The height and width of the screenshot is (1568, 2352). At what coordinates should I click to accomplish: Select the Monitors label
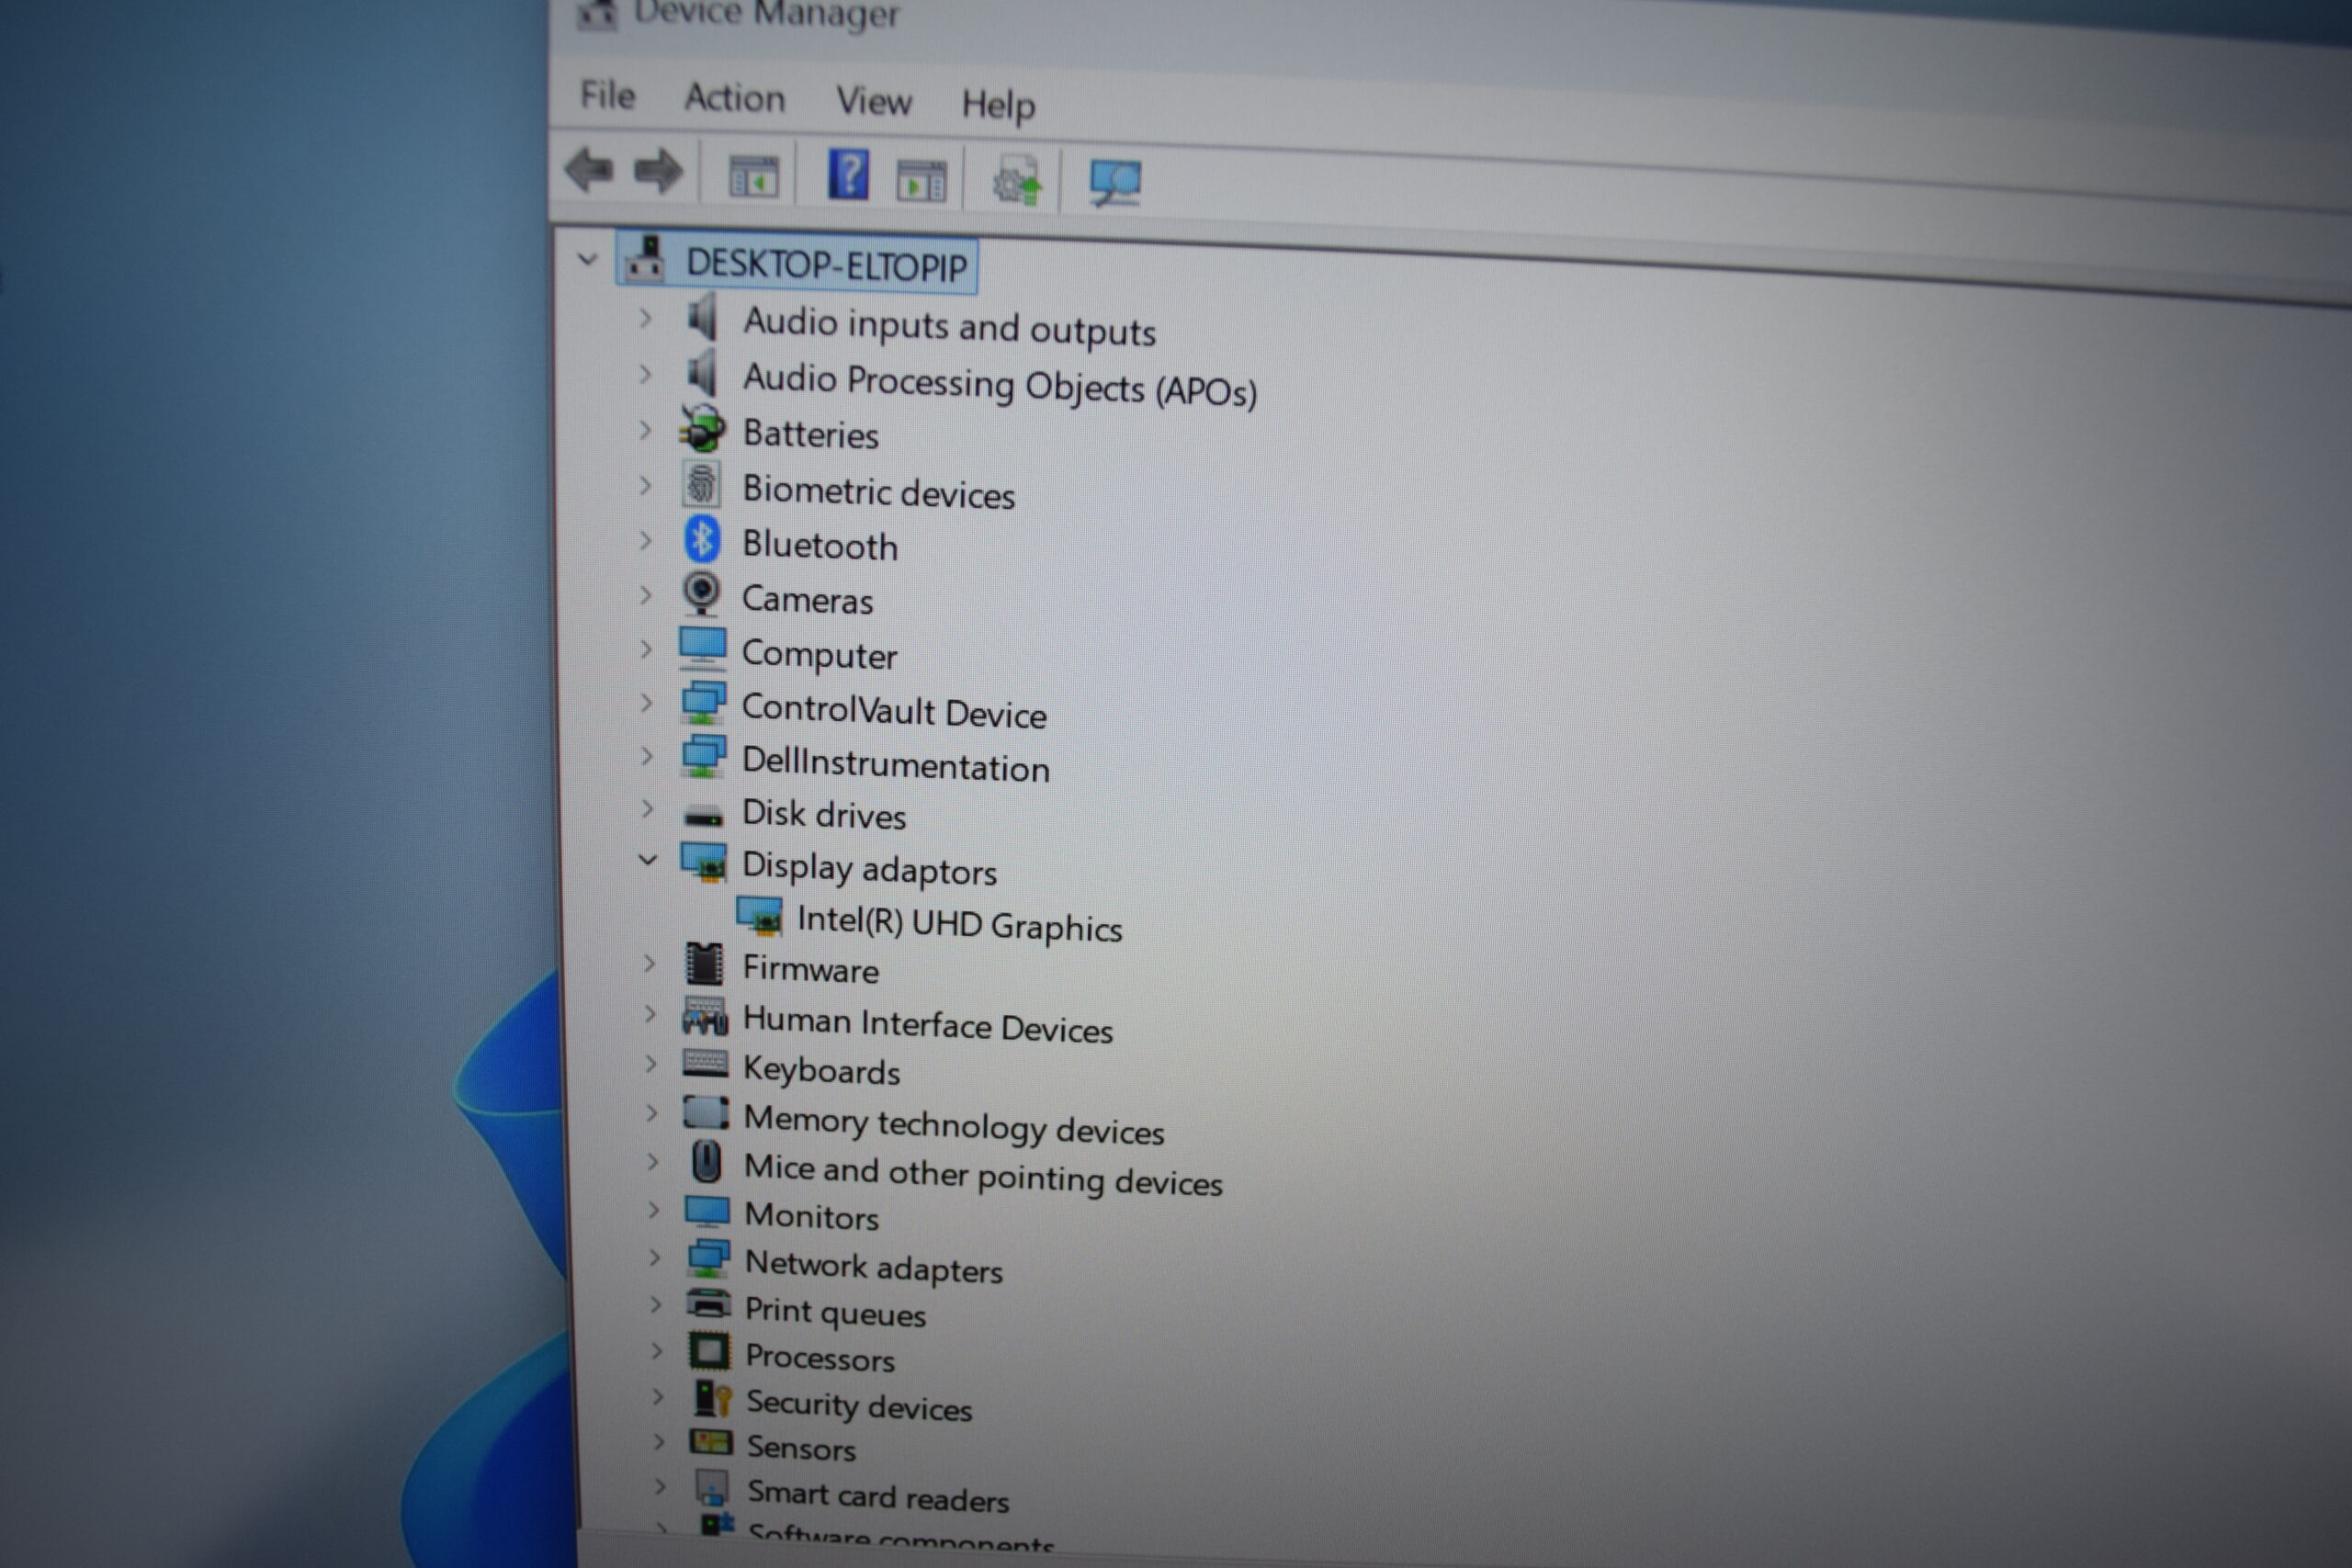click(x=812, y=1216)
